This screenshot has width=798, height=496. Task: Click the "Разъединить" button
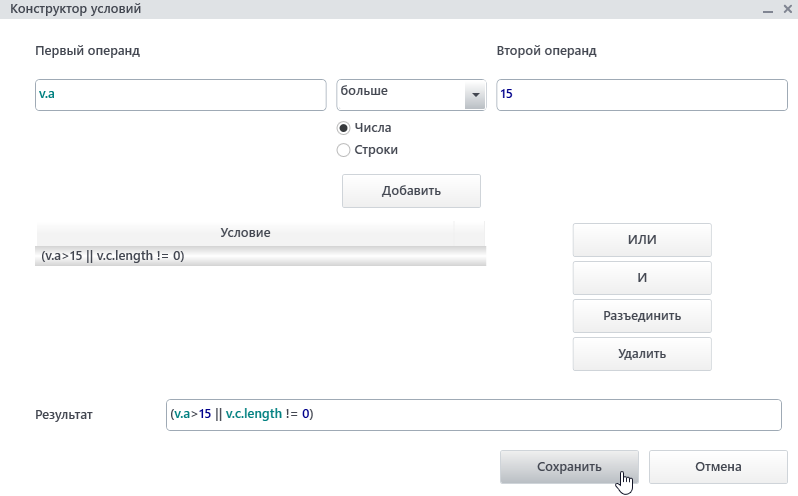(x=641, y=316)
